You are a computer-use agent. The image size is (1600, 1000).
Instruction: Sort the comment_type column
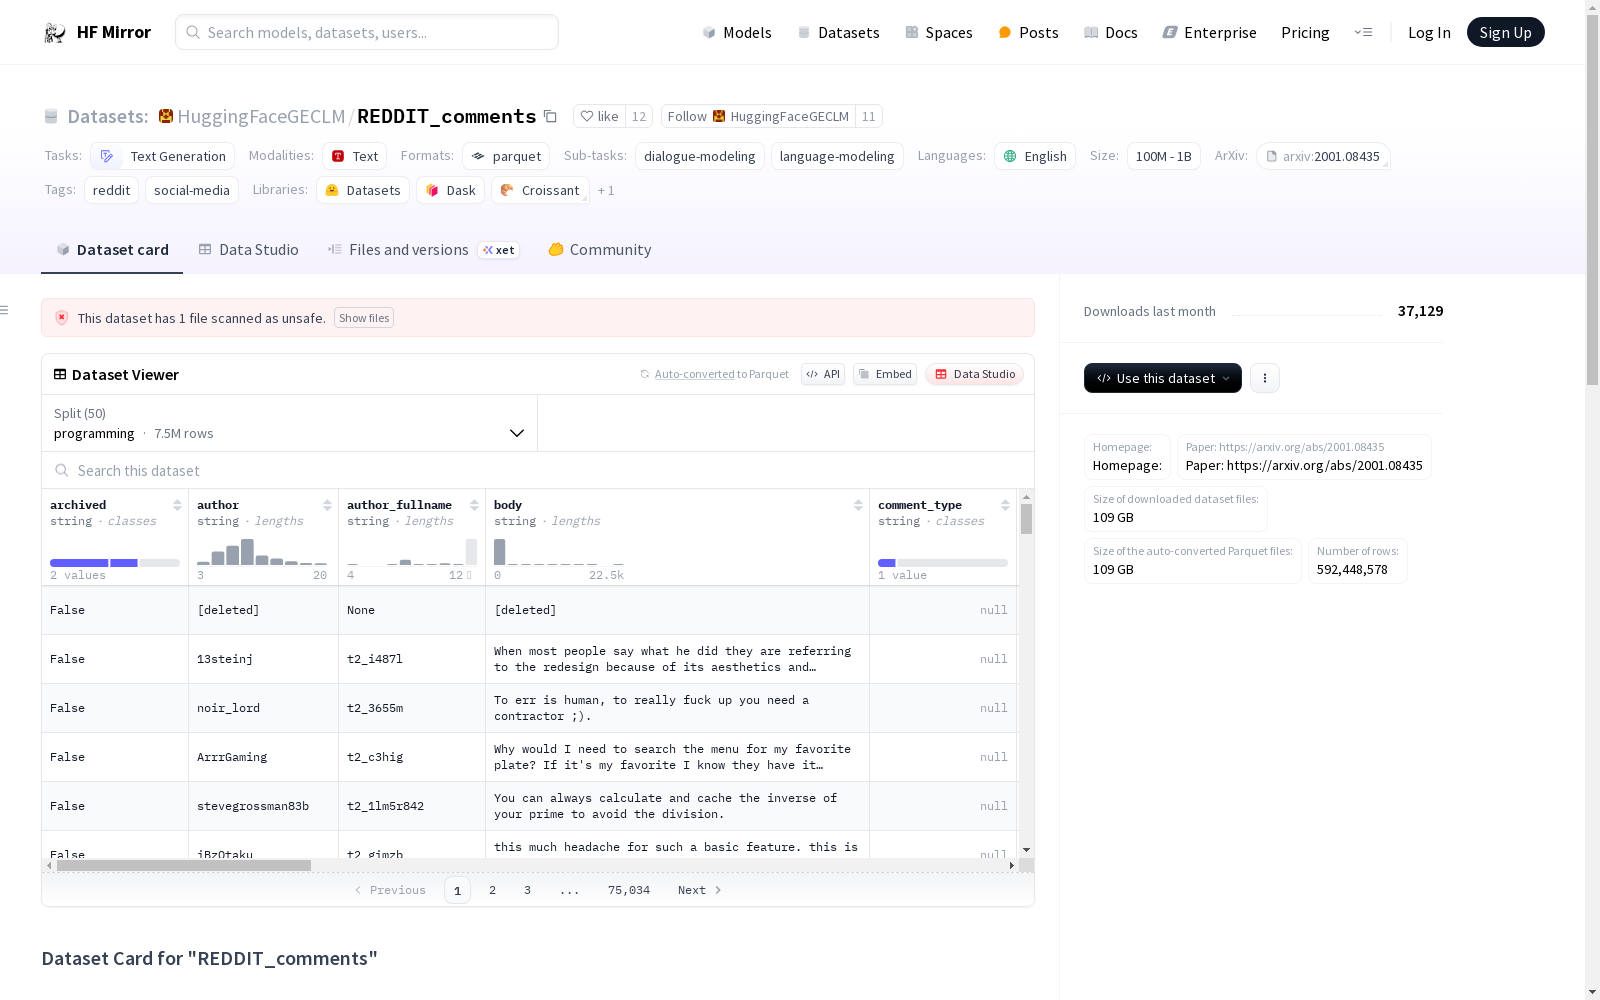[1005, 505]
